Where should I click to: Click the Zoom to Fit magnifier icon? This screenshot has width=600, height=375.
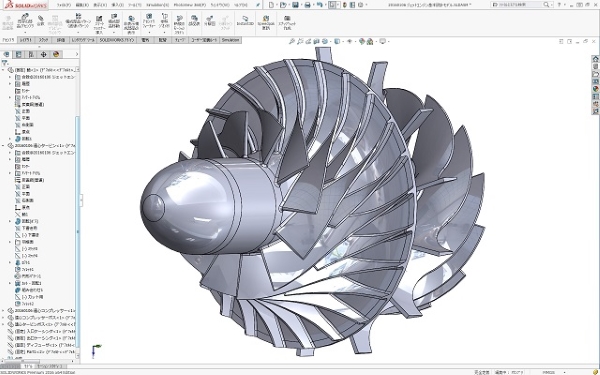[x=292, y=41]
